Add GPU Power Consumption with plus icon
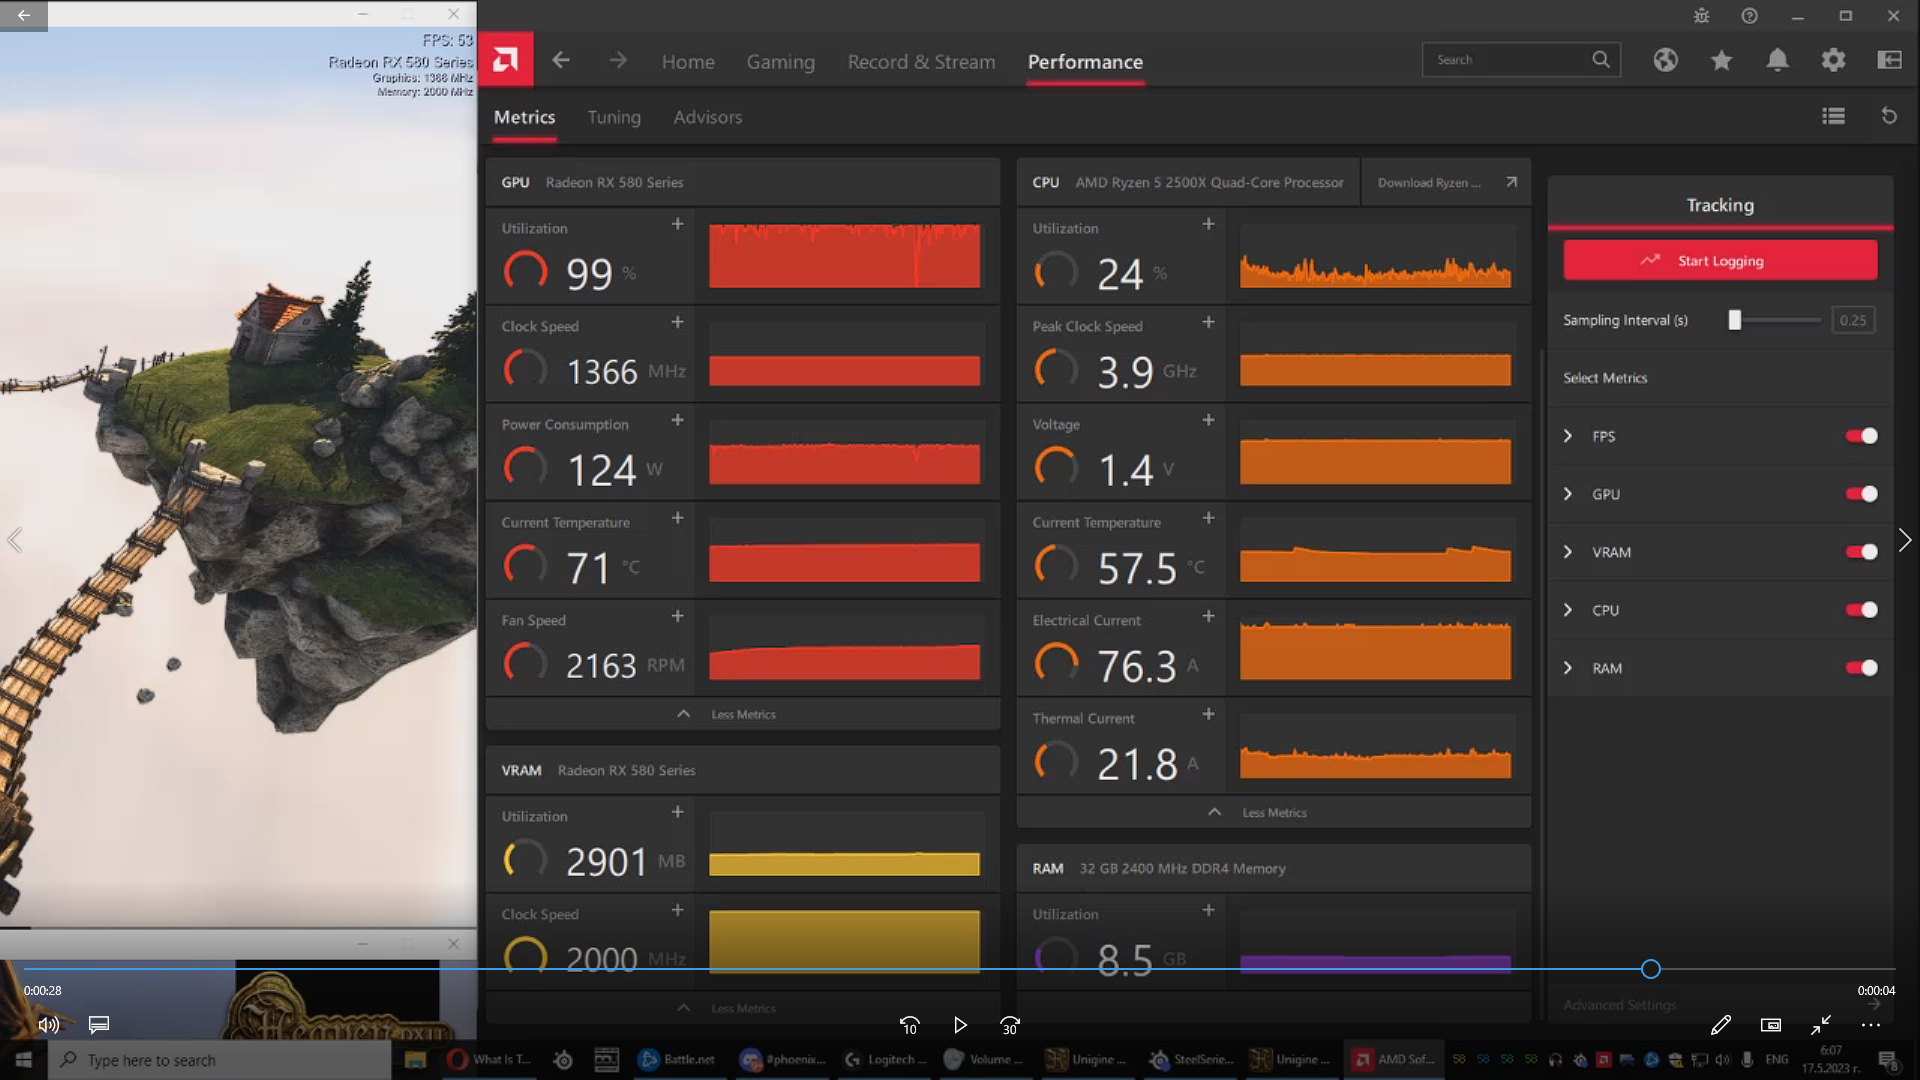 677,420
